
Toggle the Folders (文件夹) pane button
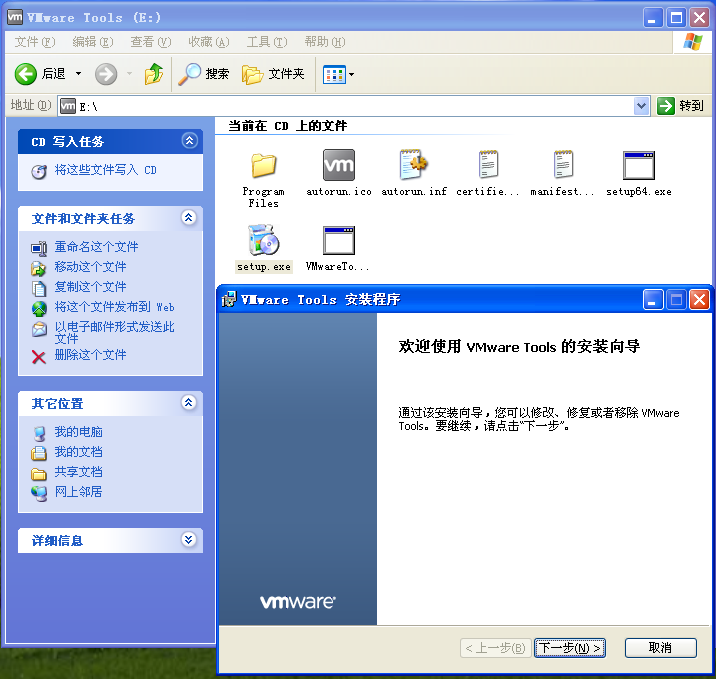point(273,74)
